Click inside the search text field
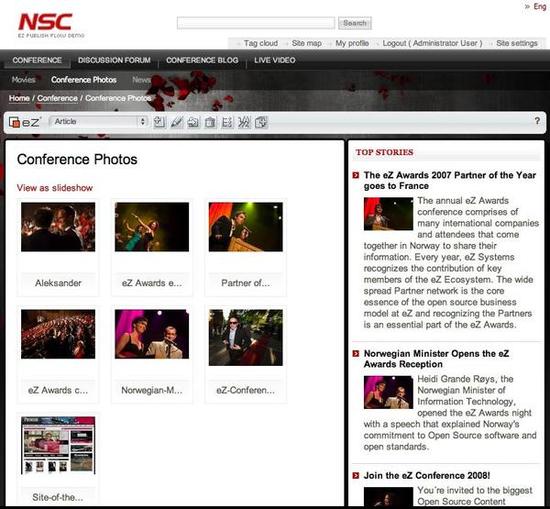Screen dimensions: 550x509 tap(256, 23)
